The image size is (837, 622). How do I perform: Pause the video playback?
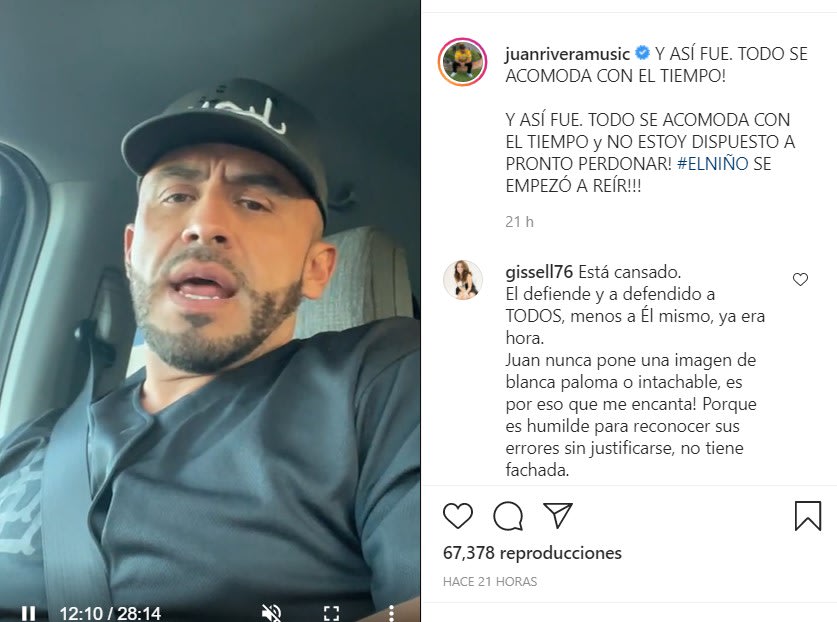pyautogui.click(x=28, y=613)
